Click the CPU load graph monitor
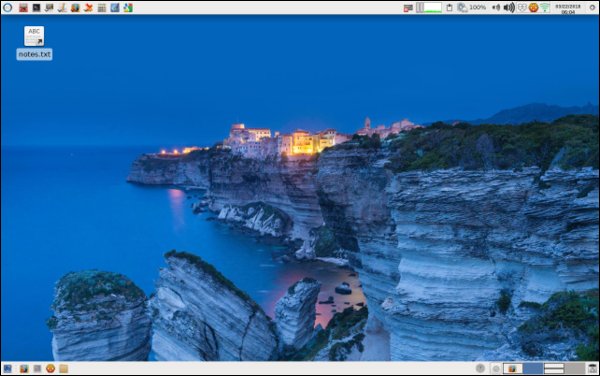 [429, 7]
